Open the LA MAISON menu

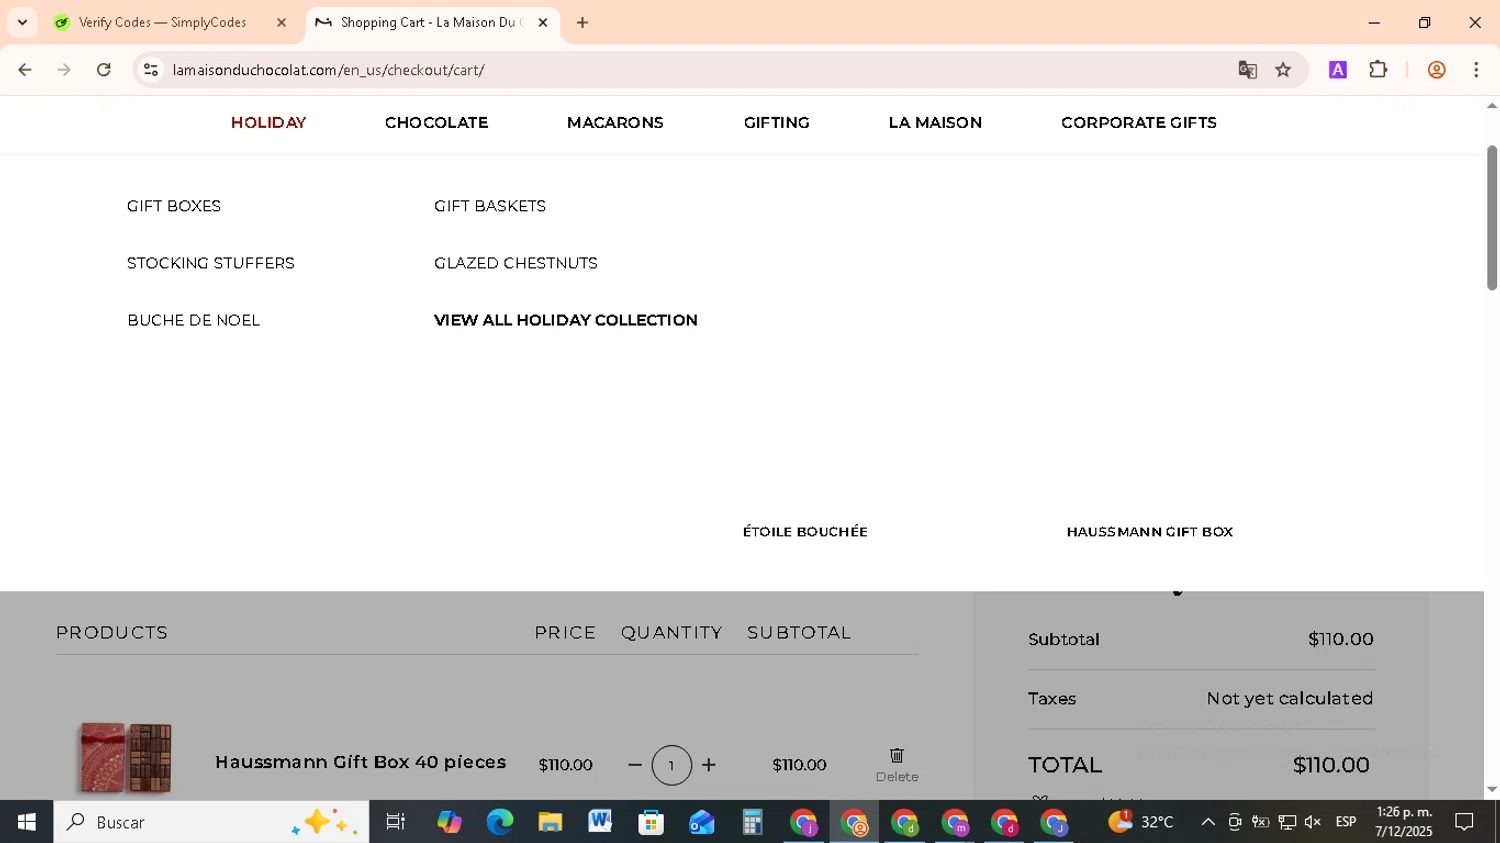(x=935, y=123)
